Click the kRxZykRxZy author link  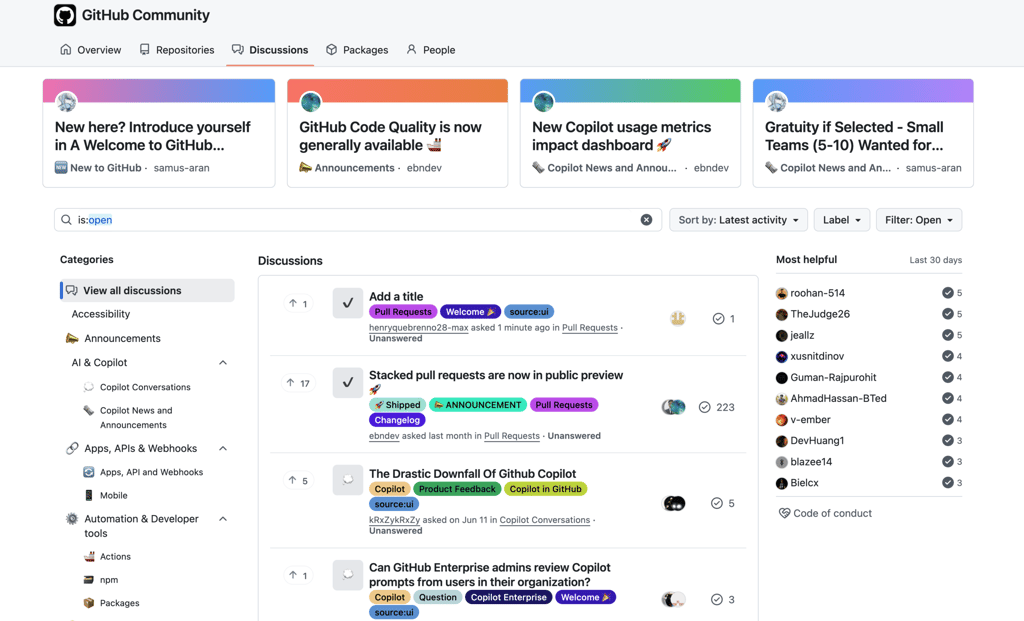pos(394,520)
